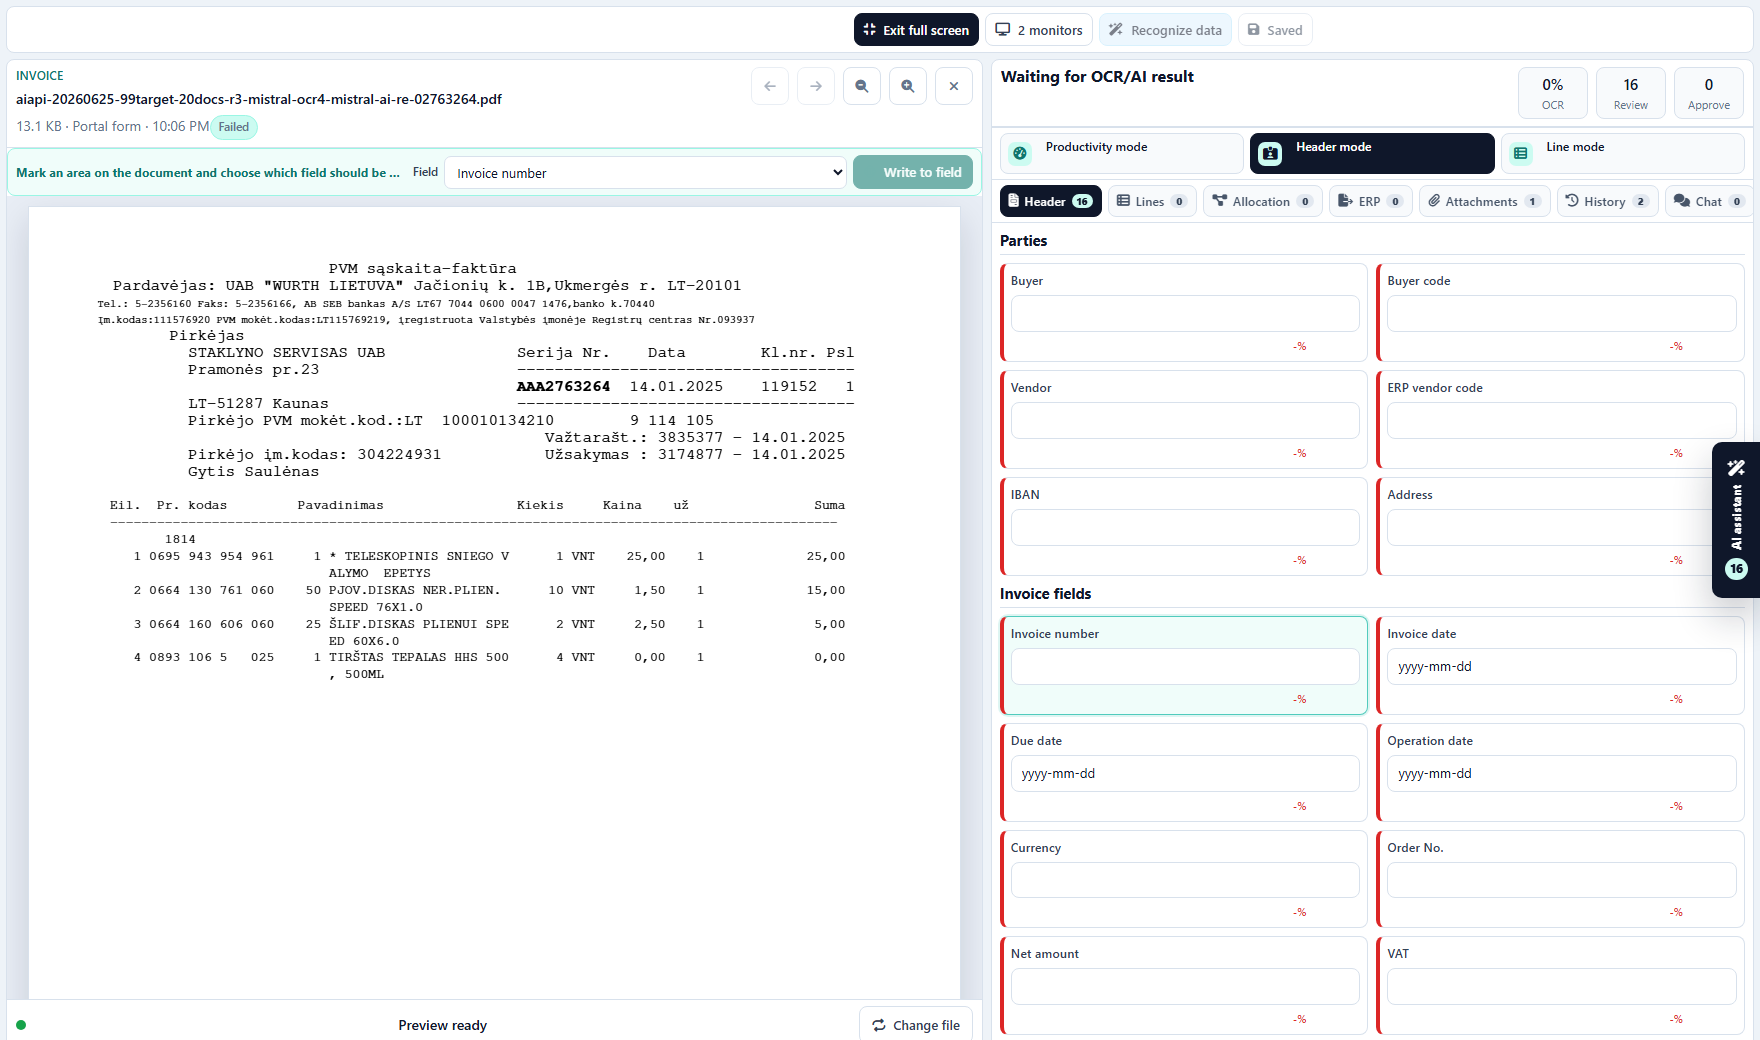Zoom out the invoice preview

click(862, 86)
